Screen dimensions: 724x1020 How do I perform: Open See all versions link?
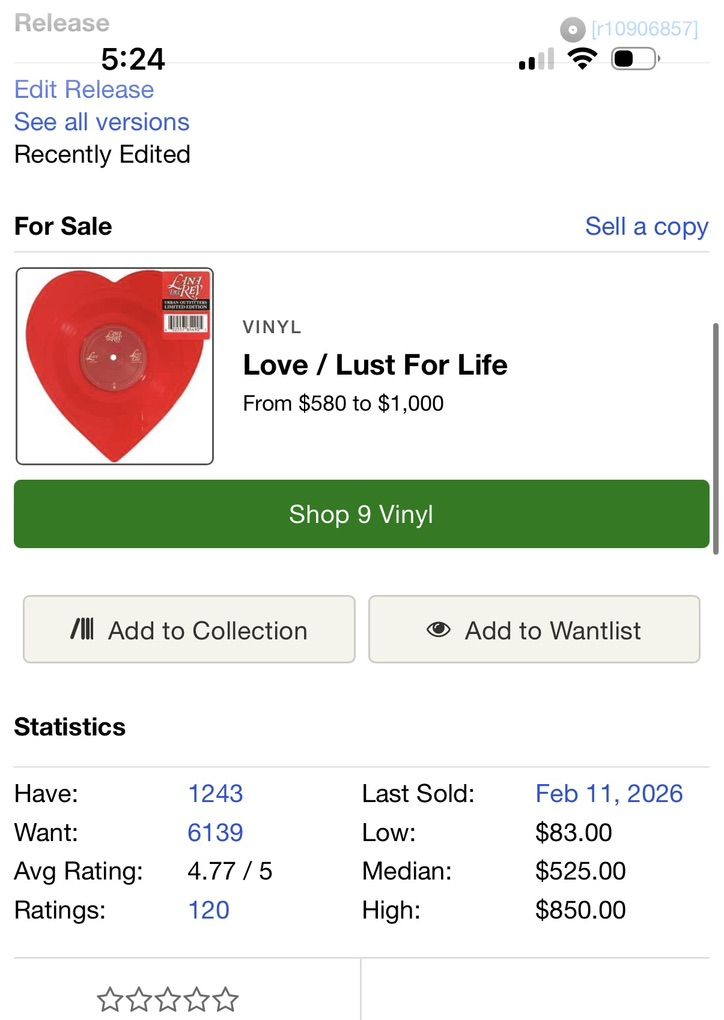pos(101,122)
